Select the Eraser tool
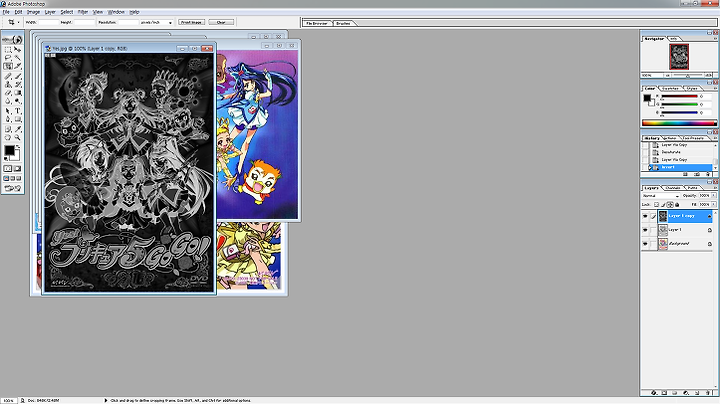The image size is (720, 404). point(8,93)
